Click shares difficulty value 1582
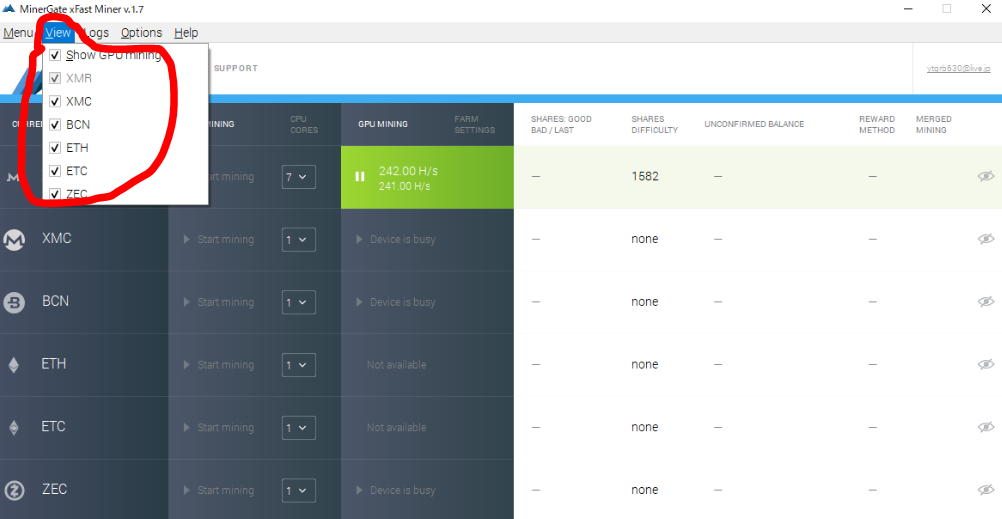1002x519 pixels. coord(645,176)
